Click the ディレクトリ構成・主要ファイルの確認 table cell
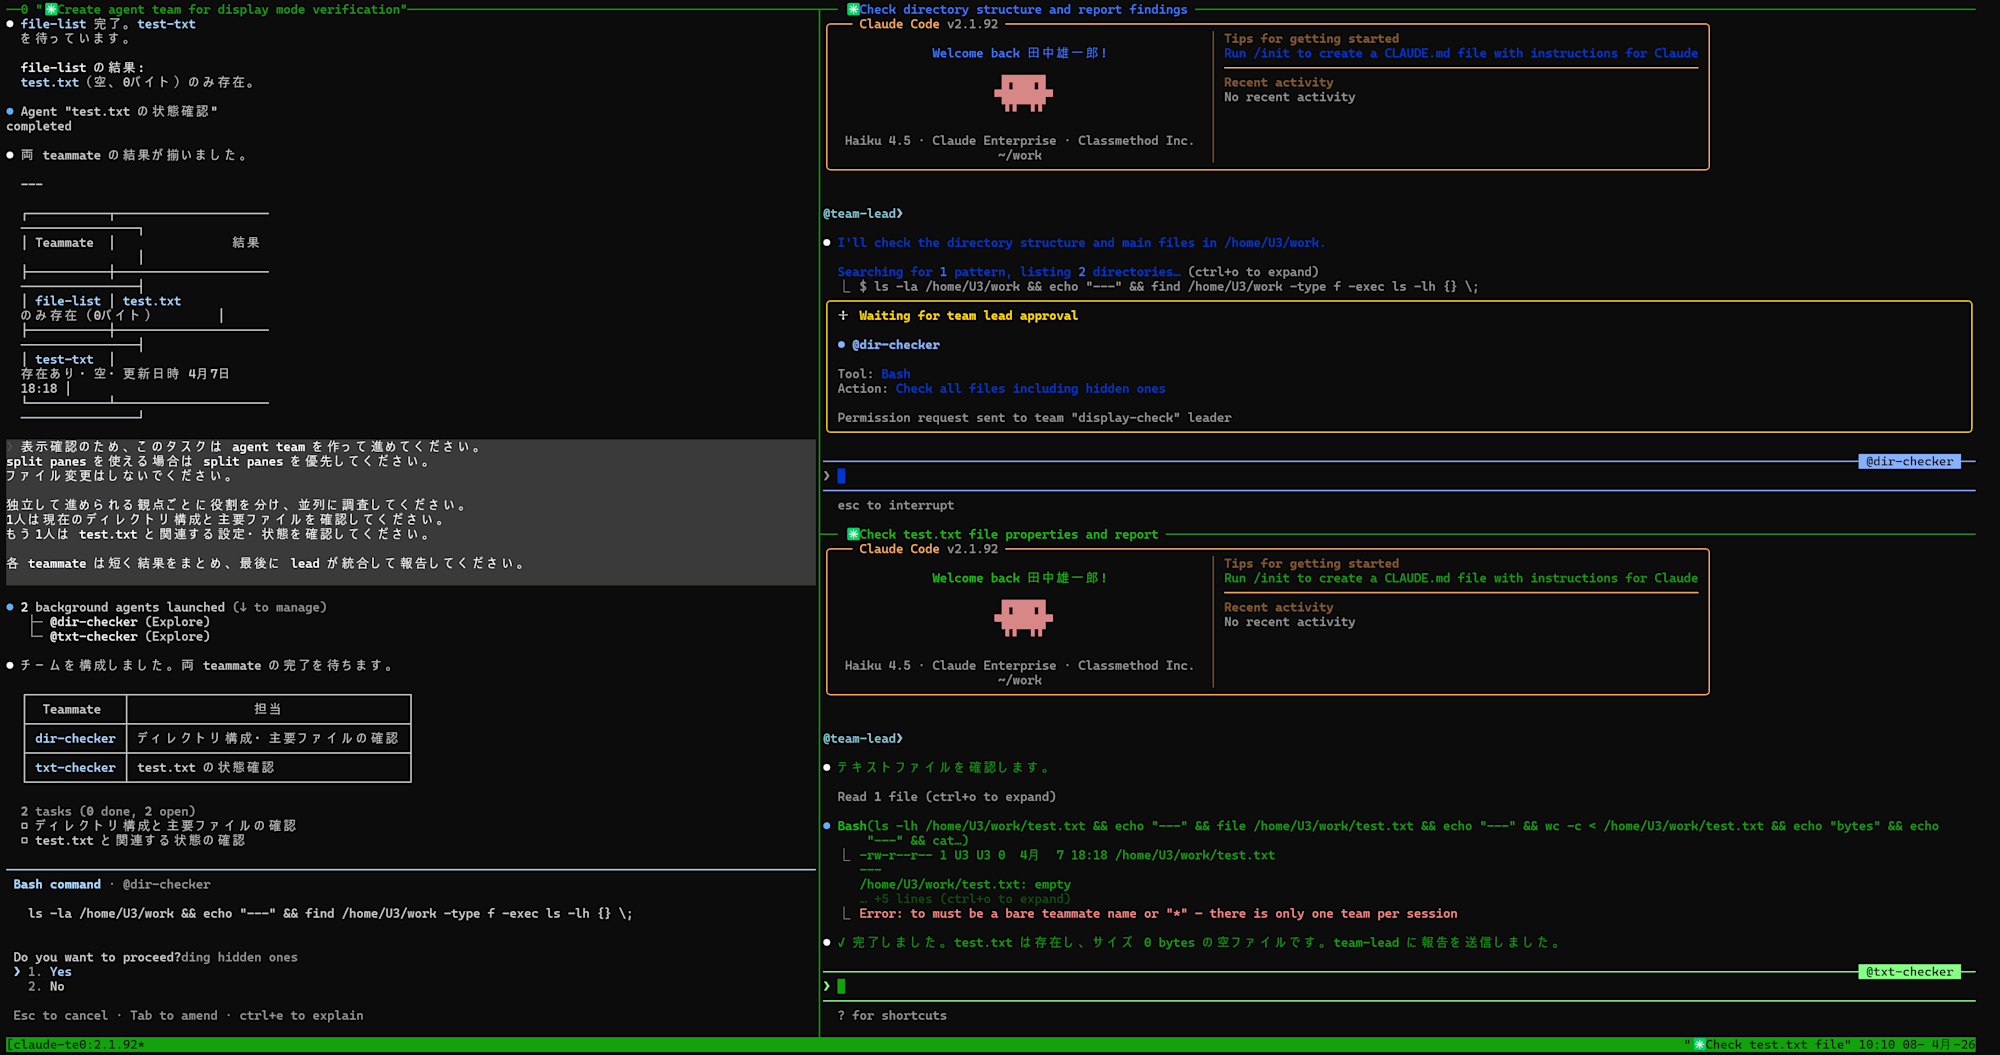This screenshot has width=2000, height=1055. click(268, 739)
